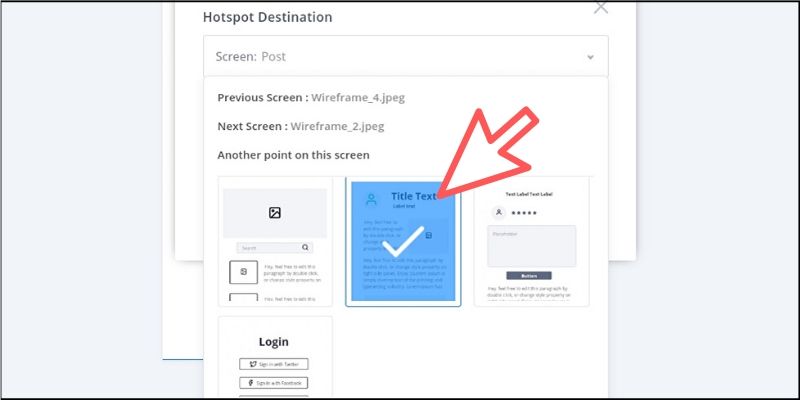The width and height of the screenshot is (800, 400).
Task: Close the Hotspot Destination dialog
Action: (601, 8)
